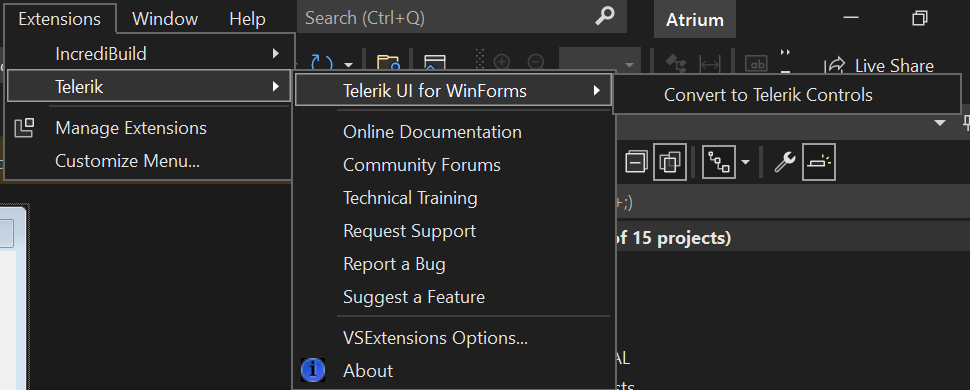Open the Window menu
970x390 pixels.
tap(165, 19)
